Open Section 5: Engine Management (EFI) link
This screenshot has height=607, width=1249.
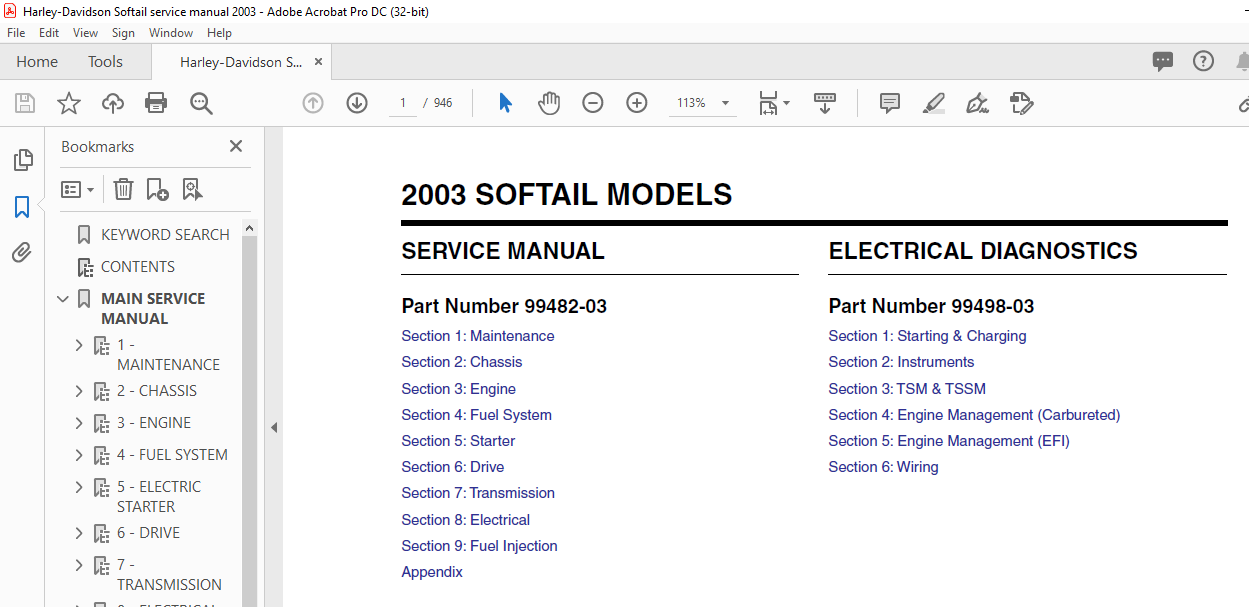(x=949, y=441)
